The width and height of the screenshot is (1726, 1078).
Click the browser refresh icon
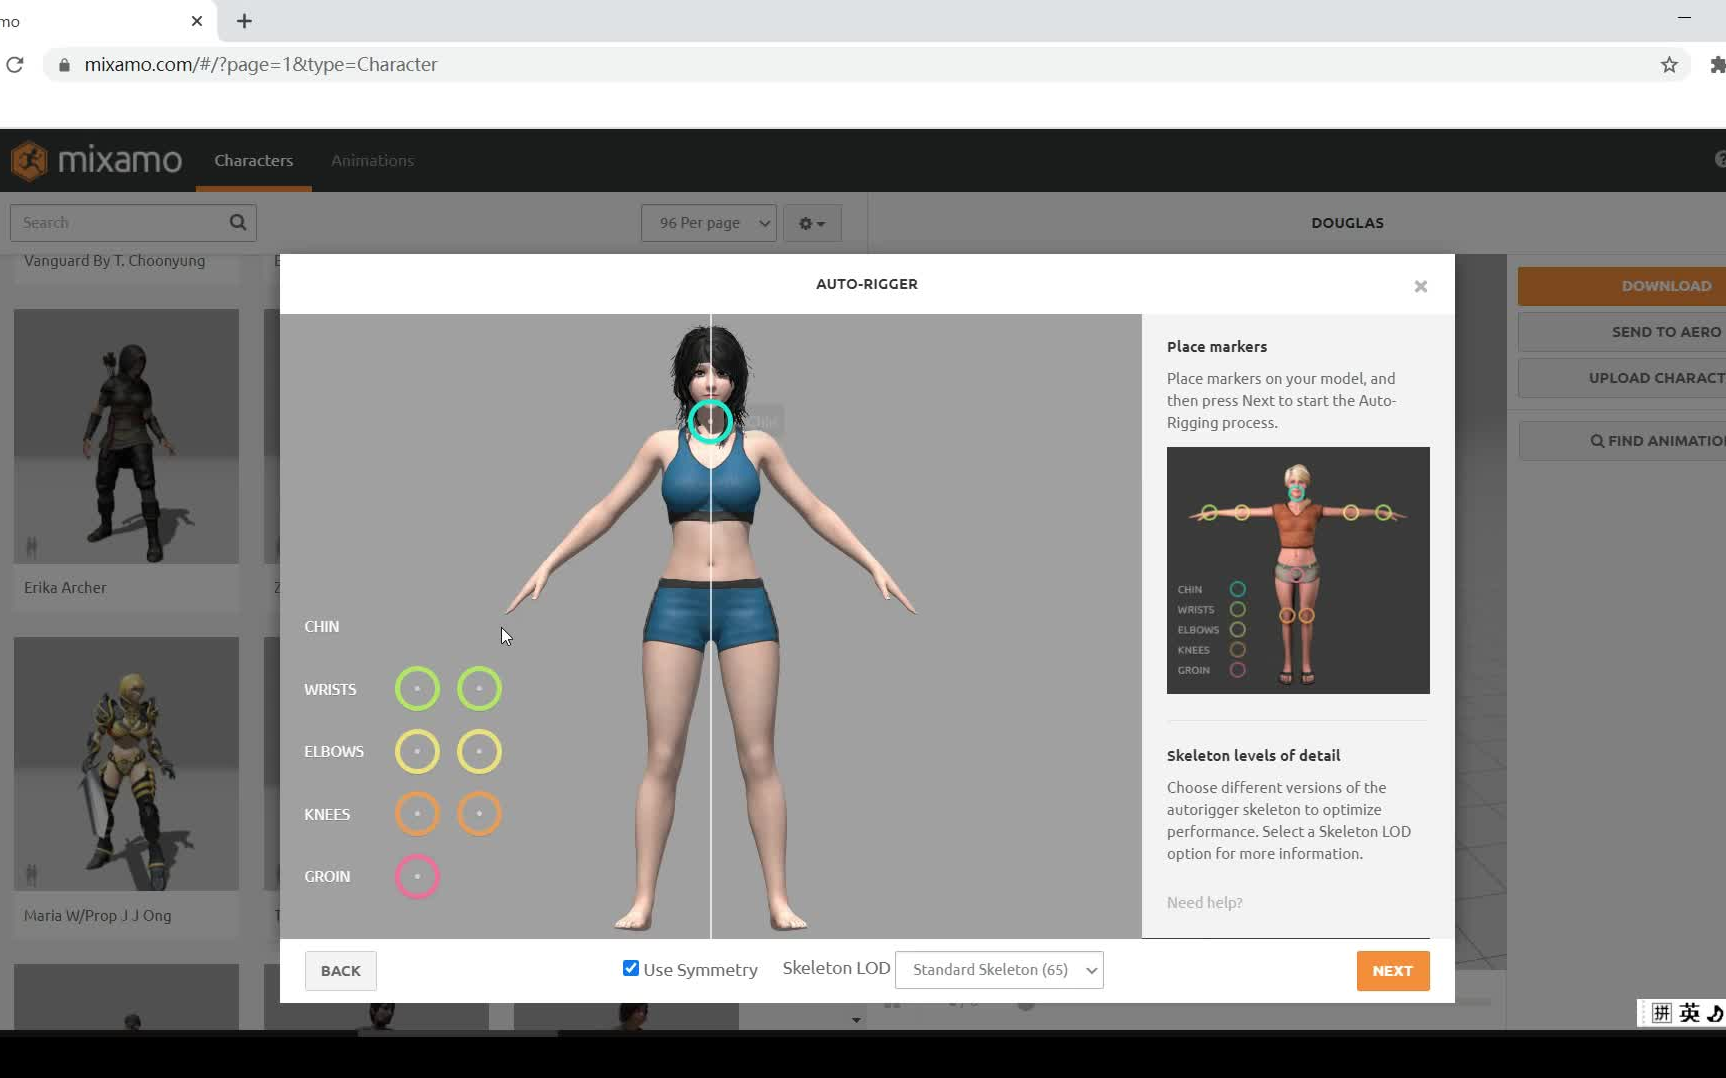[x=15, y=64]
